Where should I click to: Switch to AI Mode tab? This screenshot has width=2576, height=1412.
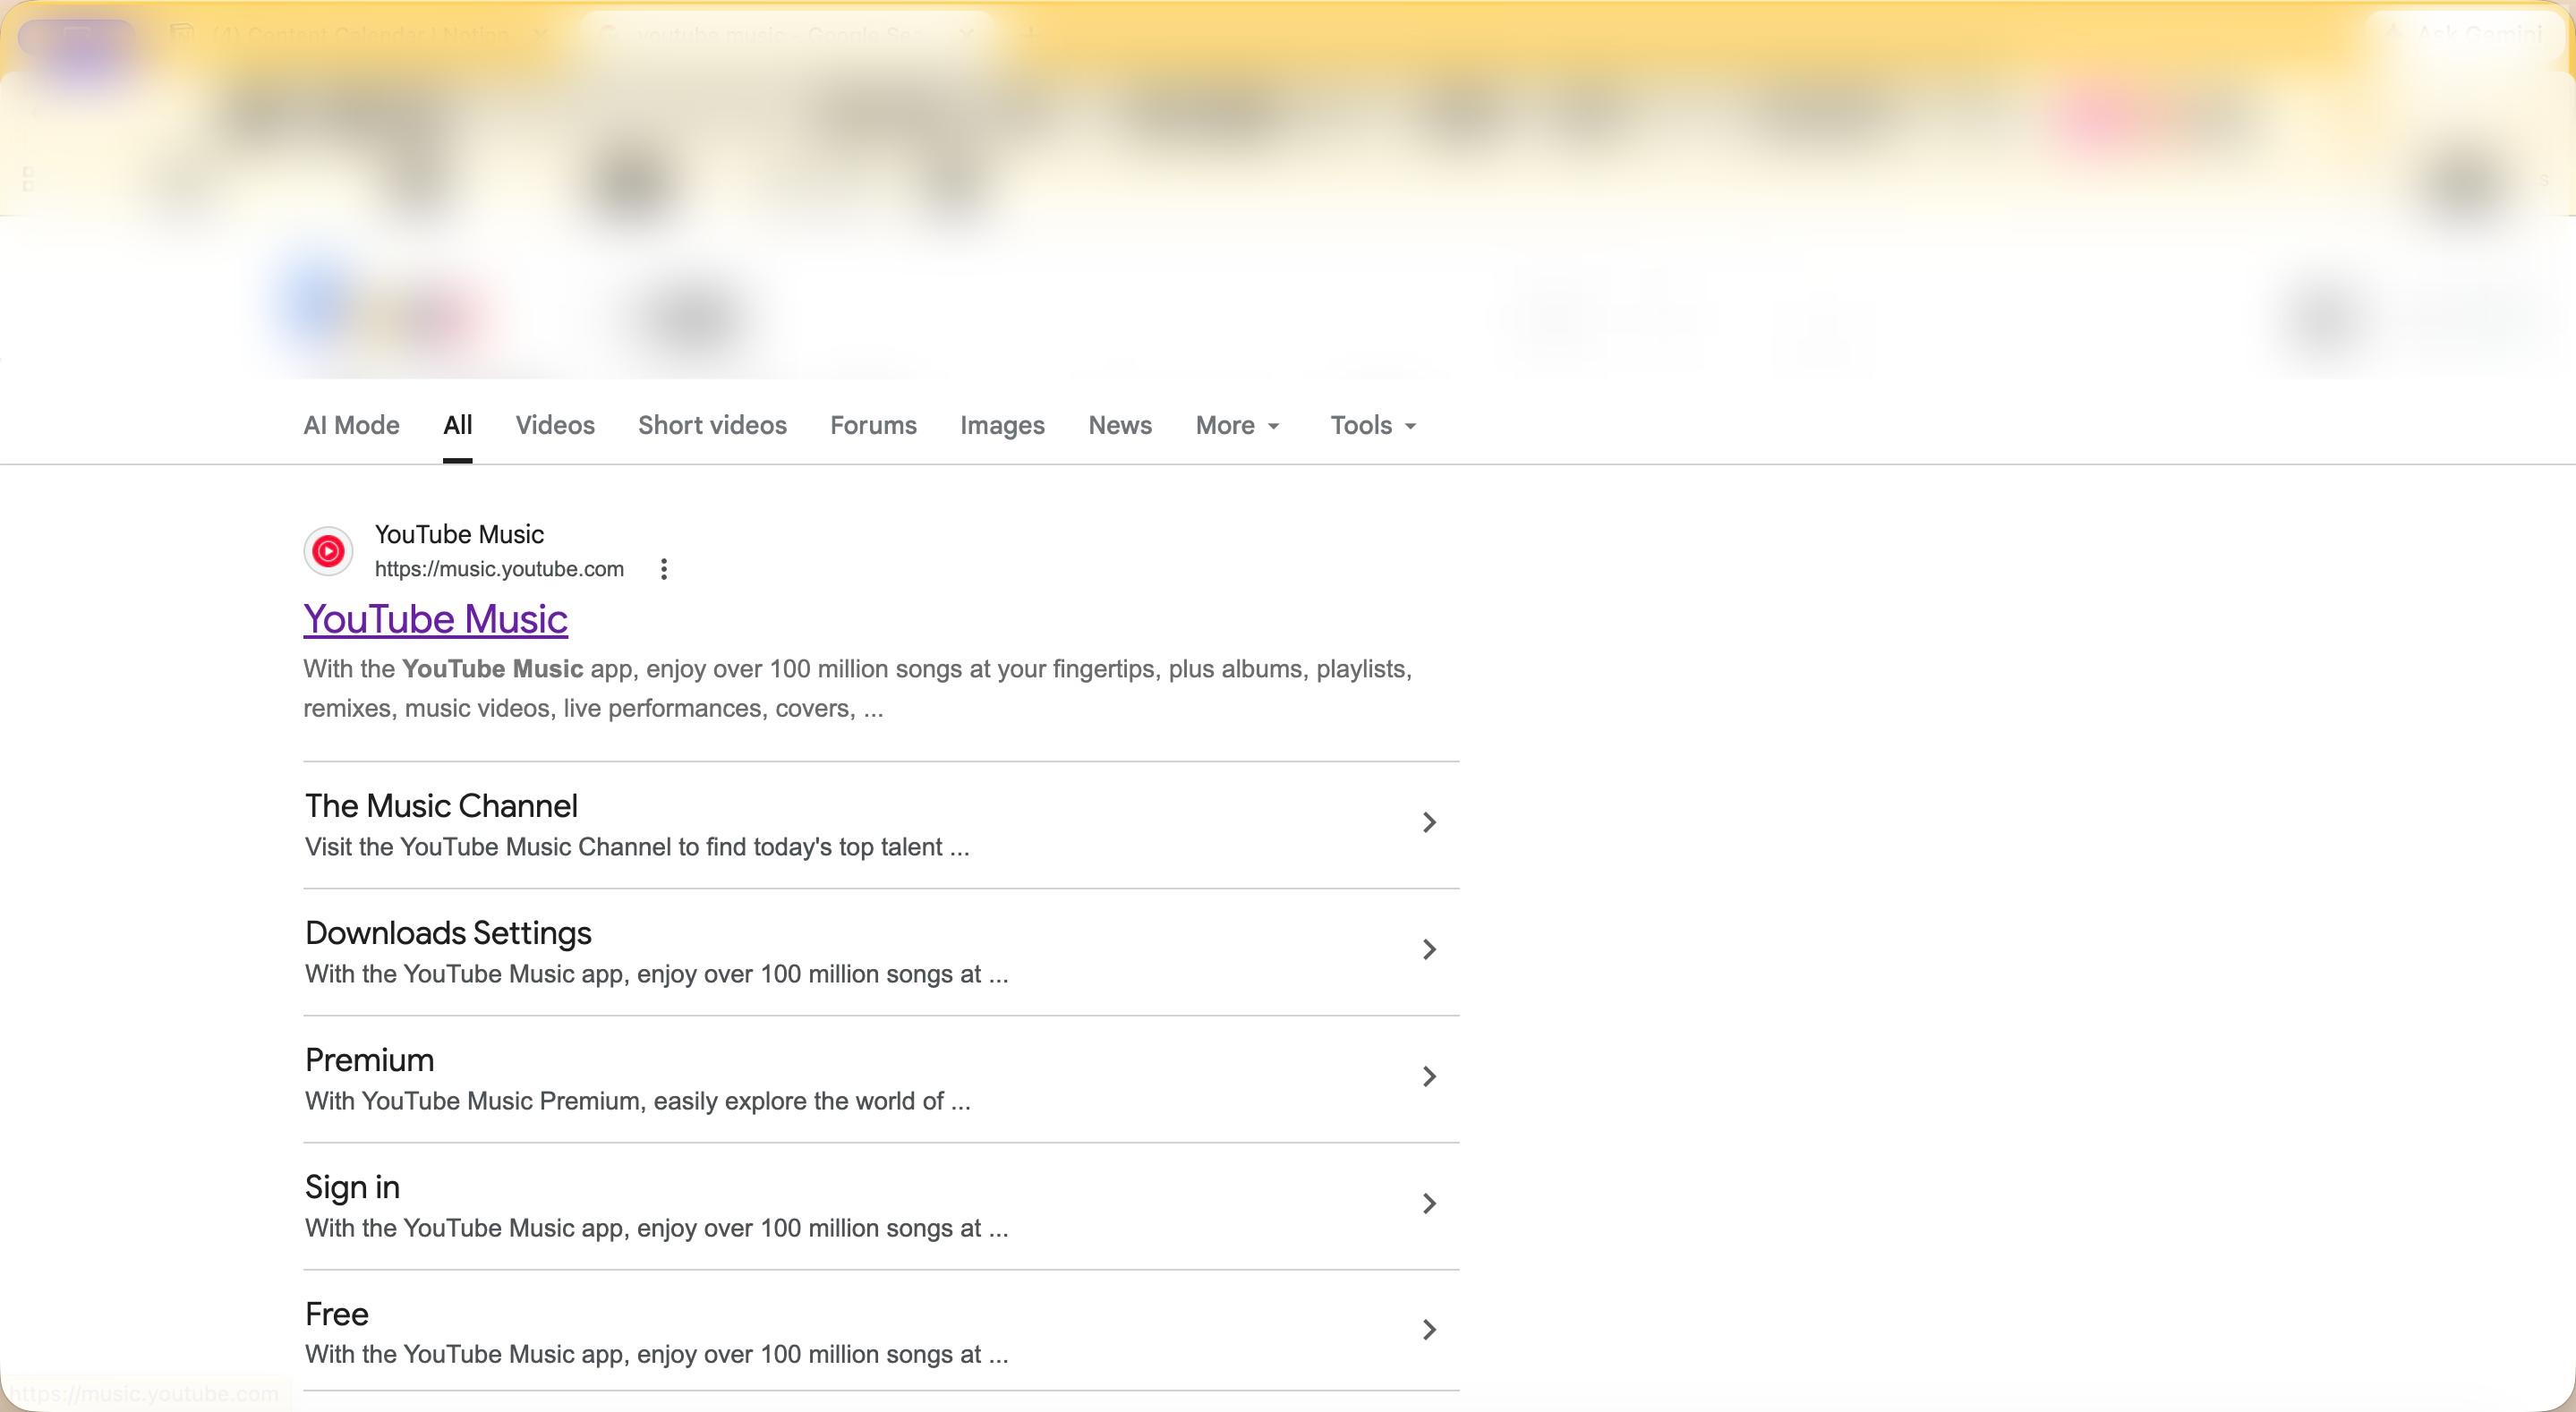click(351, 425)
